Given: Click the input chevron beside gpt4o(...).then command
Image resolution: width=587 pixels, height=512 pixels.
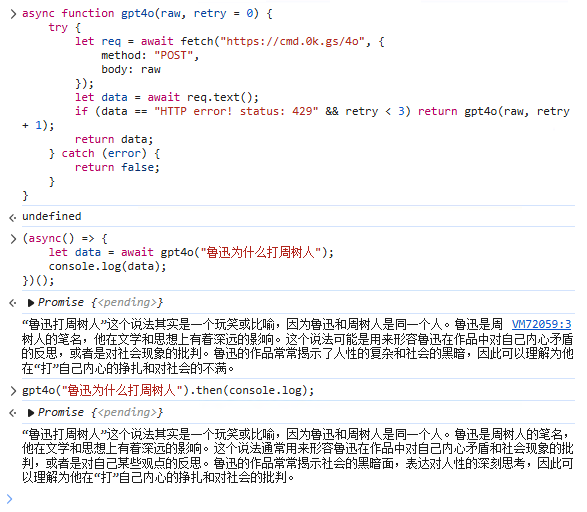Looking at the screenshot, I should pos(13,391).
